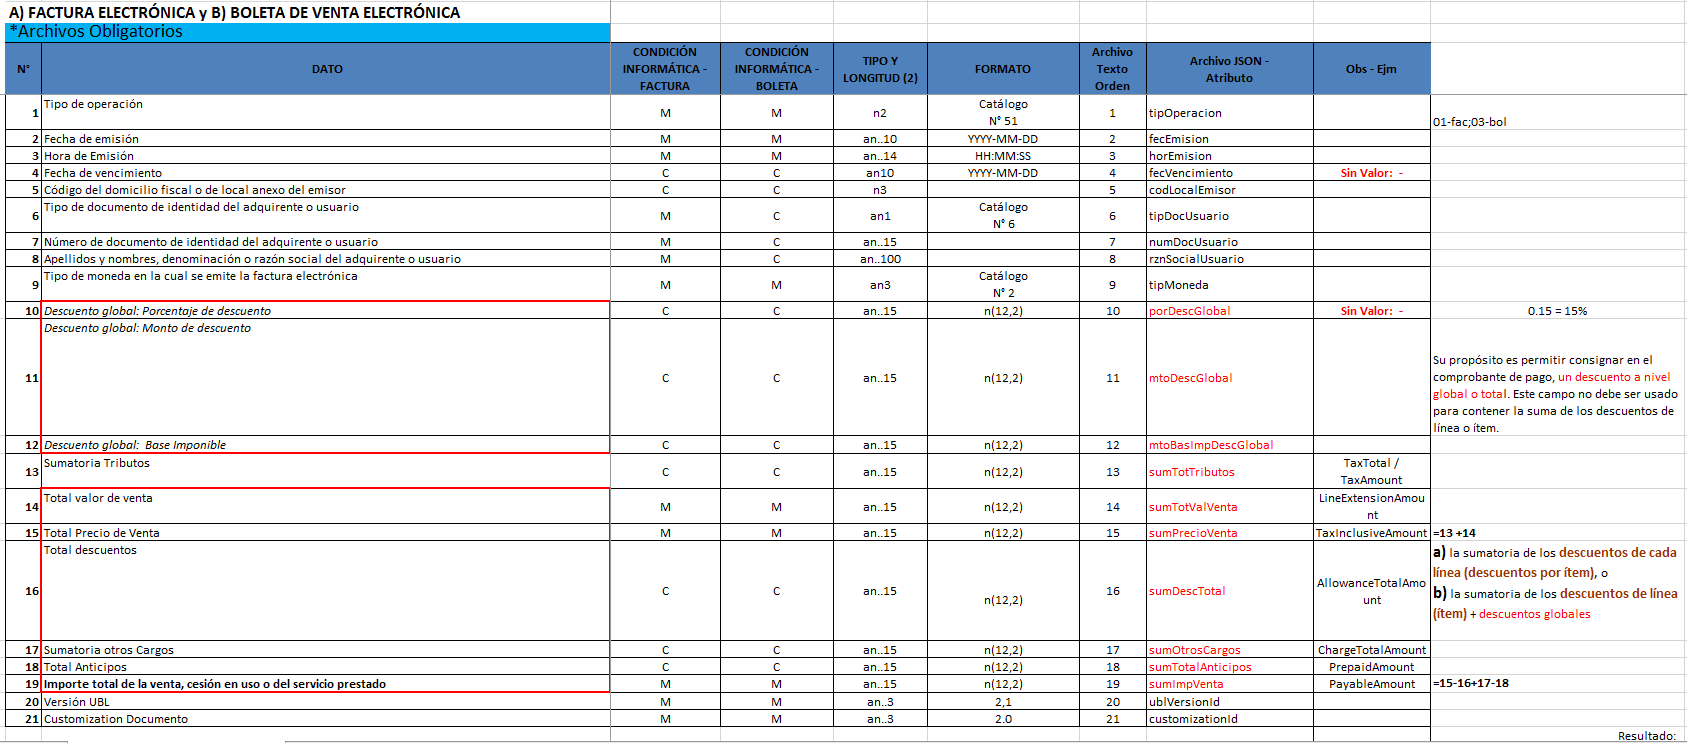Click the red 'sumPrecioVenta' cell
The width and height of the screenshot is (1687, 743).
1229,533
